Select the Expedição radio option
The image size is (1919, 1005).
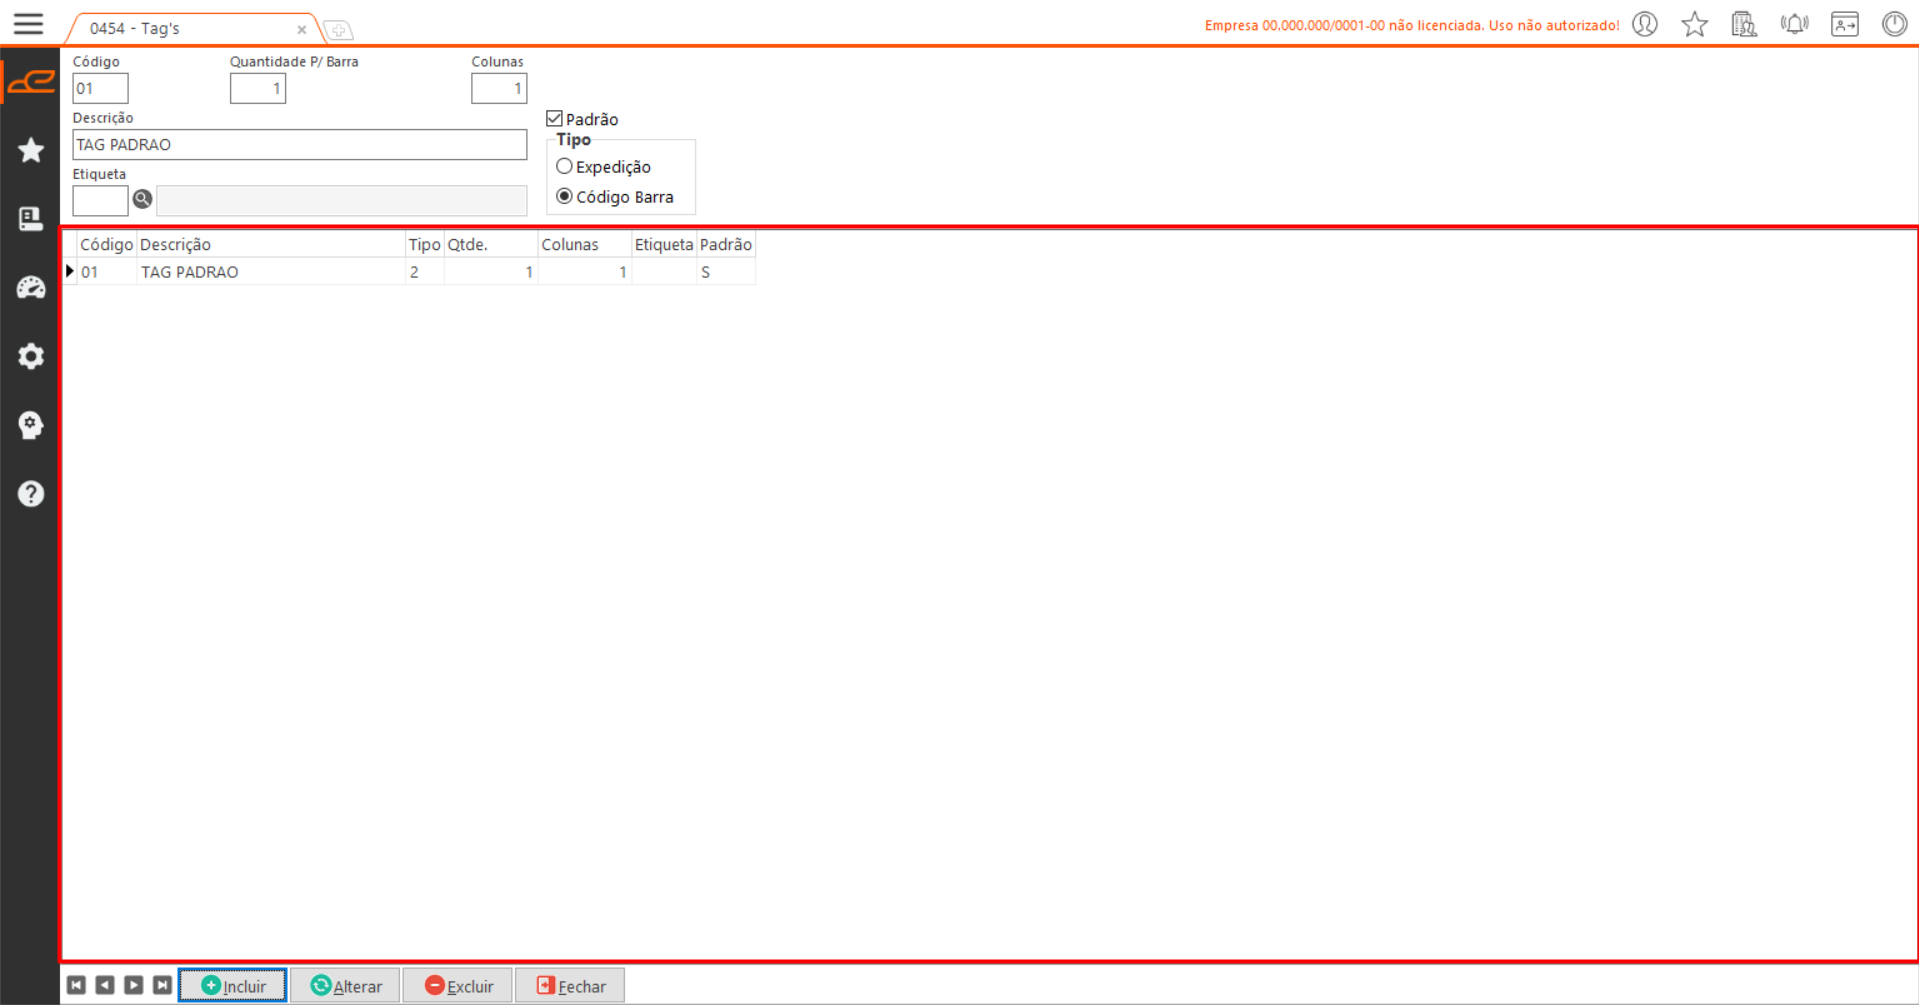click(565, 167)
